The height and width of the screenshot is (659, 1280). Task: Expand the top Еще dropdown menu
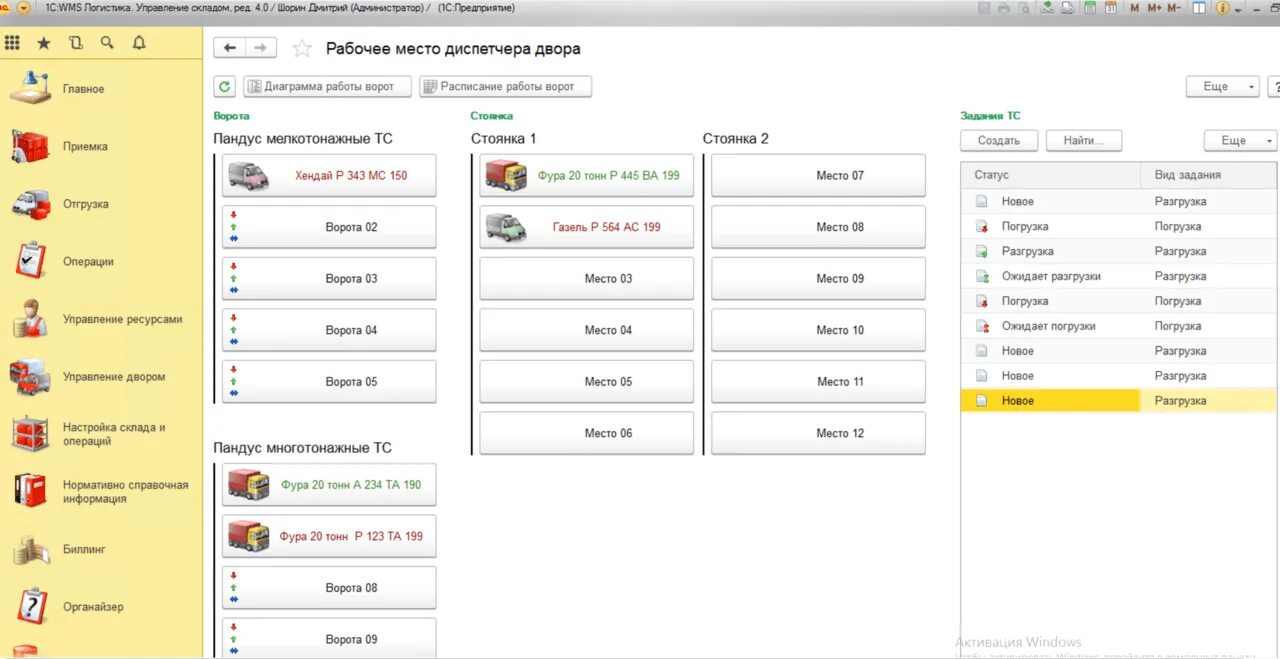[x=1222, y=87]
